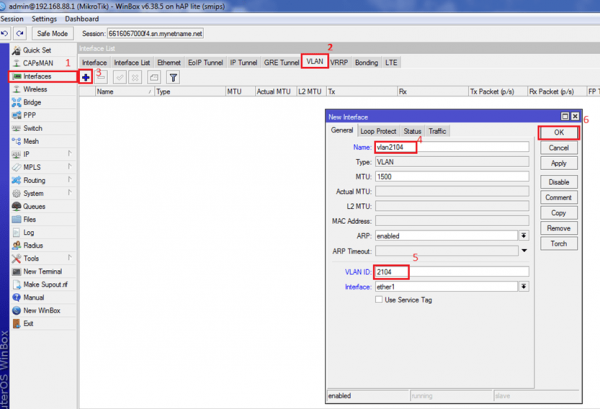Open Status tab in New Interface

(412, 131)
